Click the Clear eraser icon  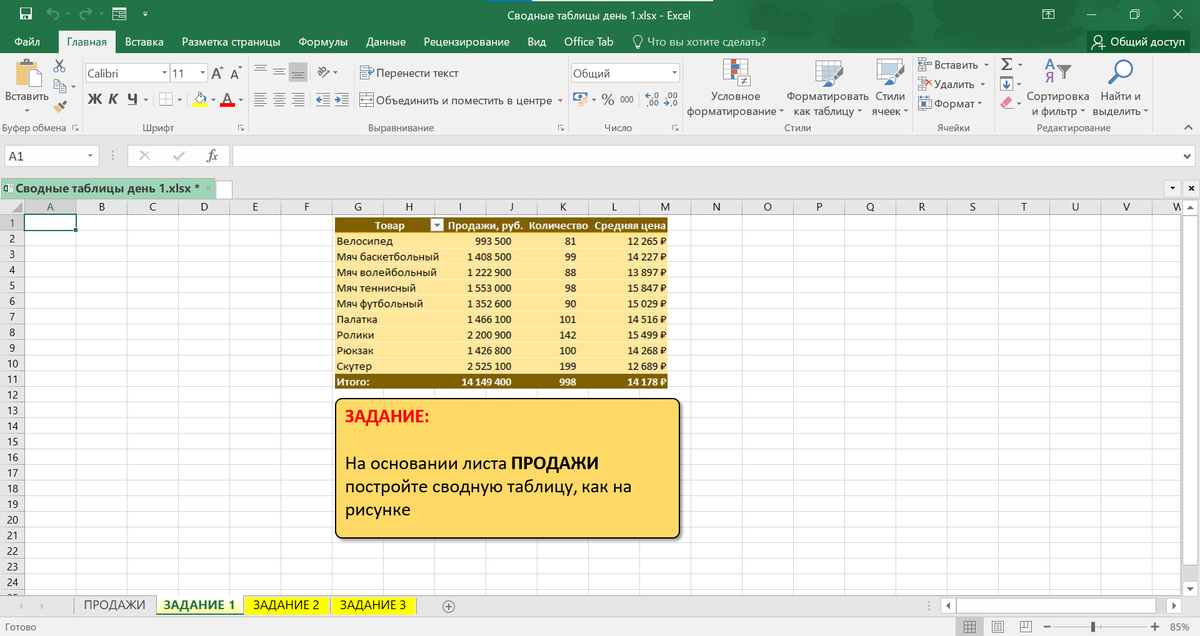click(1007, 104)
